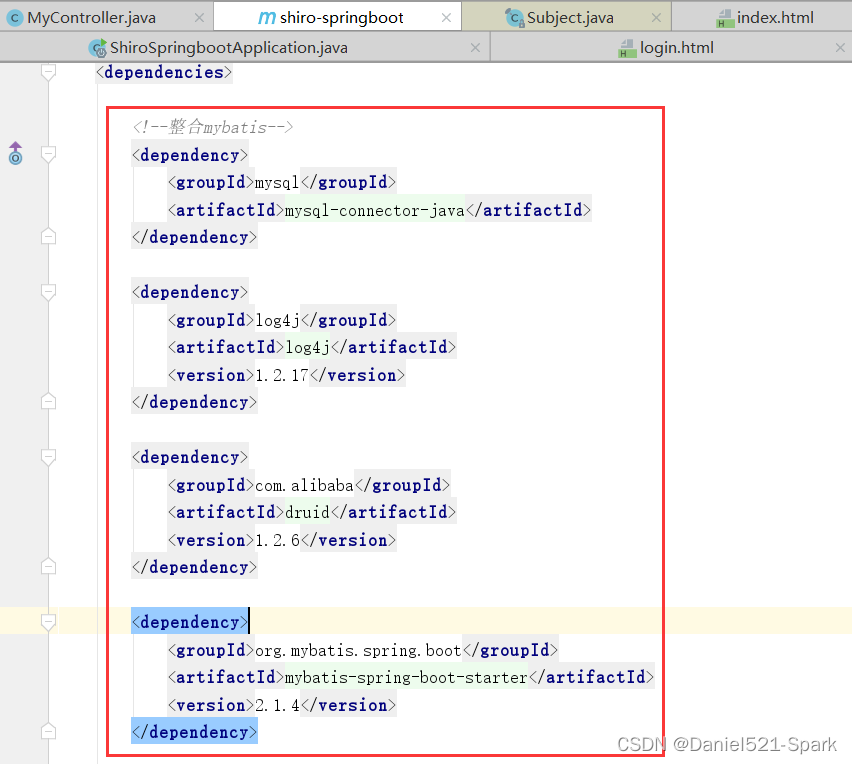Collapse the mysql dependency fold marker

pos(48,155)
